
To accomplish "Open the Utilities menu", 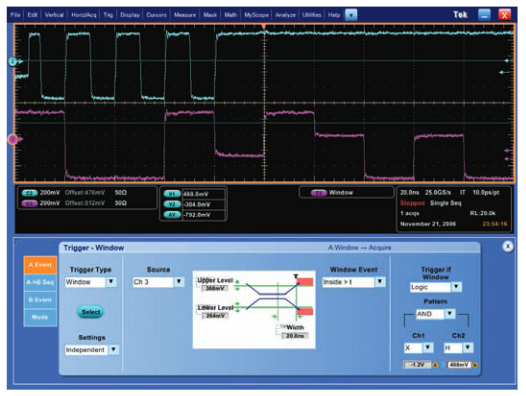I will point(312,15).
